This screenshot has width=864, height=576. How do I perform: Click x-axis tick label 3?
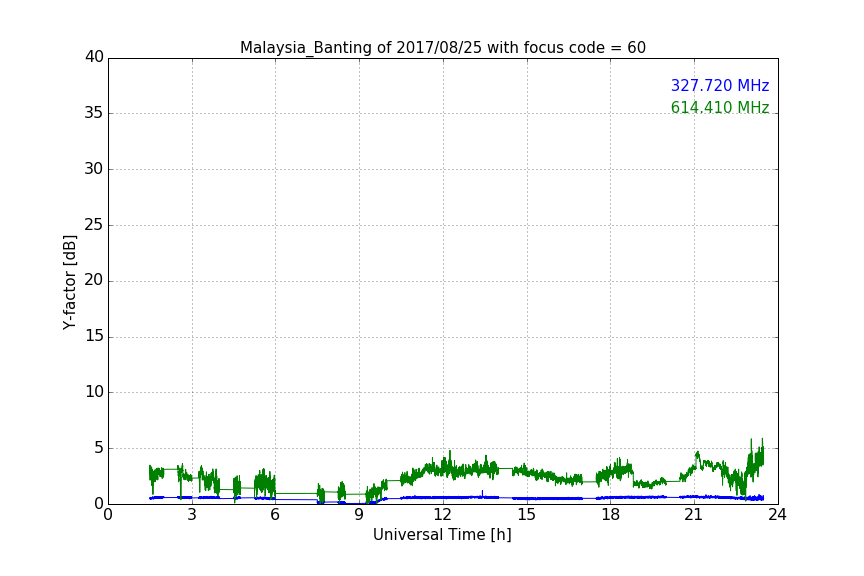tap(192, 515)
